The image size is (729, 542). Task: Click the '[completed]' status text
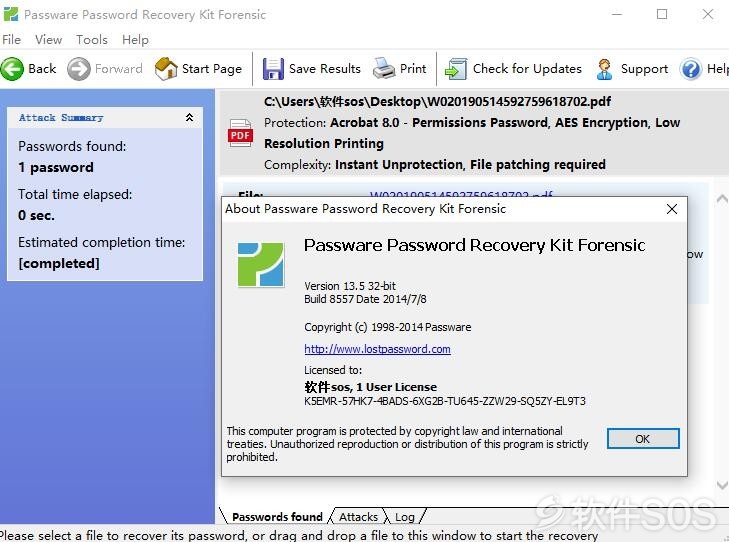click(x=59, y=264)
